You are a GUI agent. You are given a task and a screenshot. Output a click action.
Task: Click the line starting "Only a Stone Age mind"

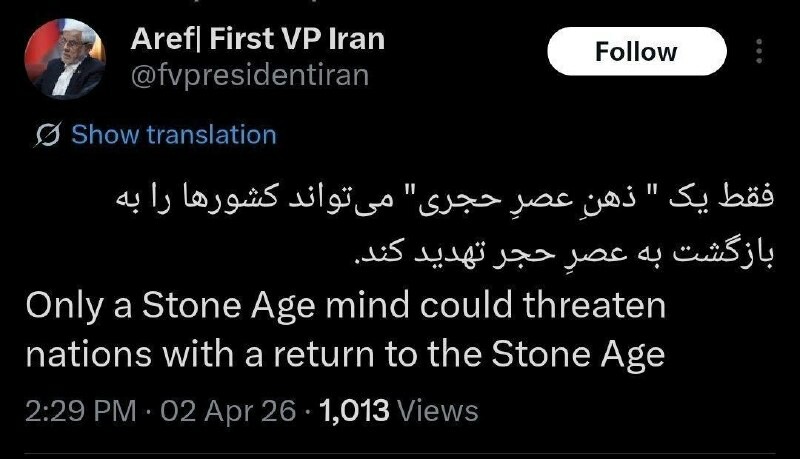pyautogui.click(x=345, y=307)
